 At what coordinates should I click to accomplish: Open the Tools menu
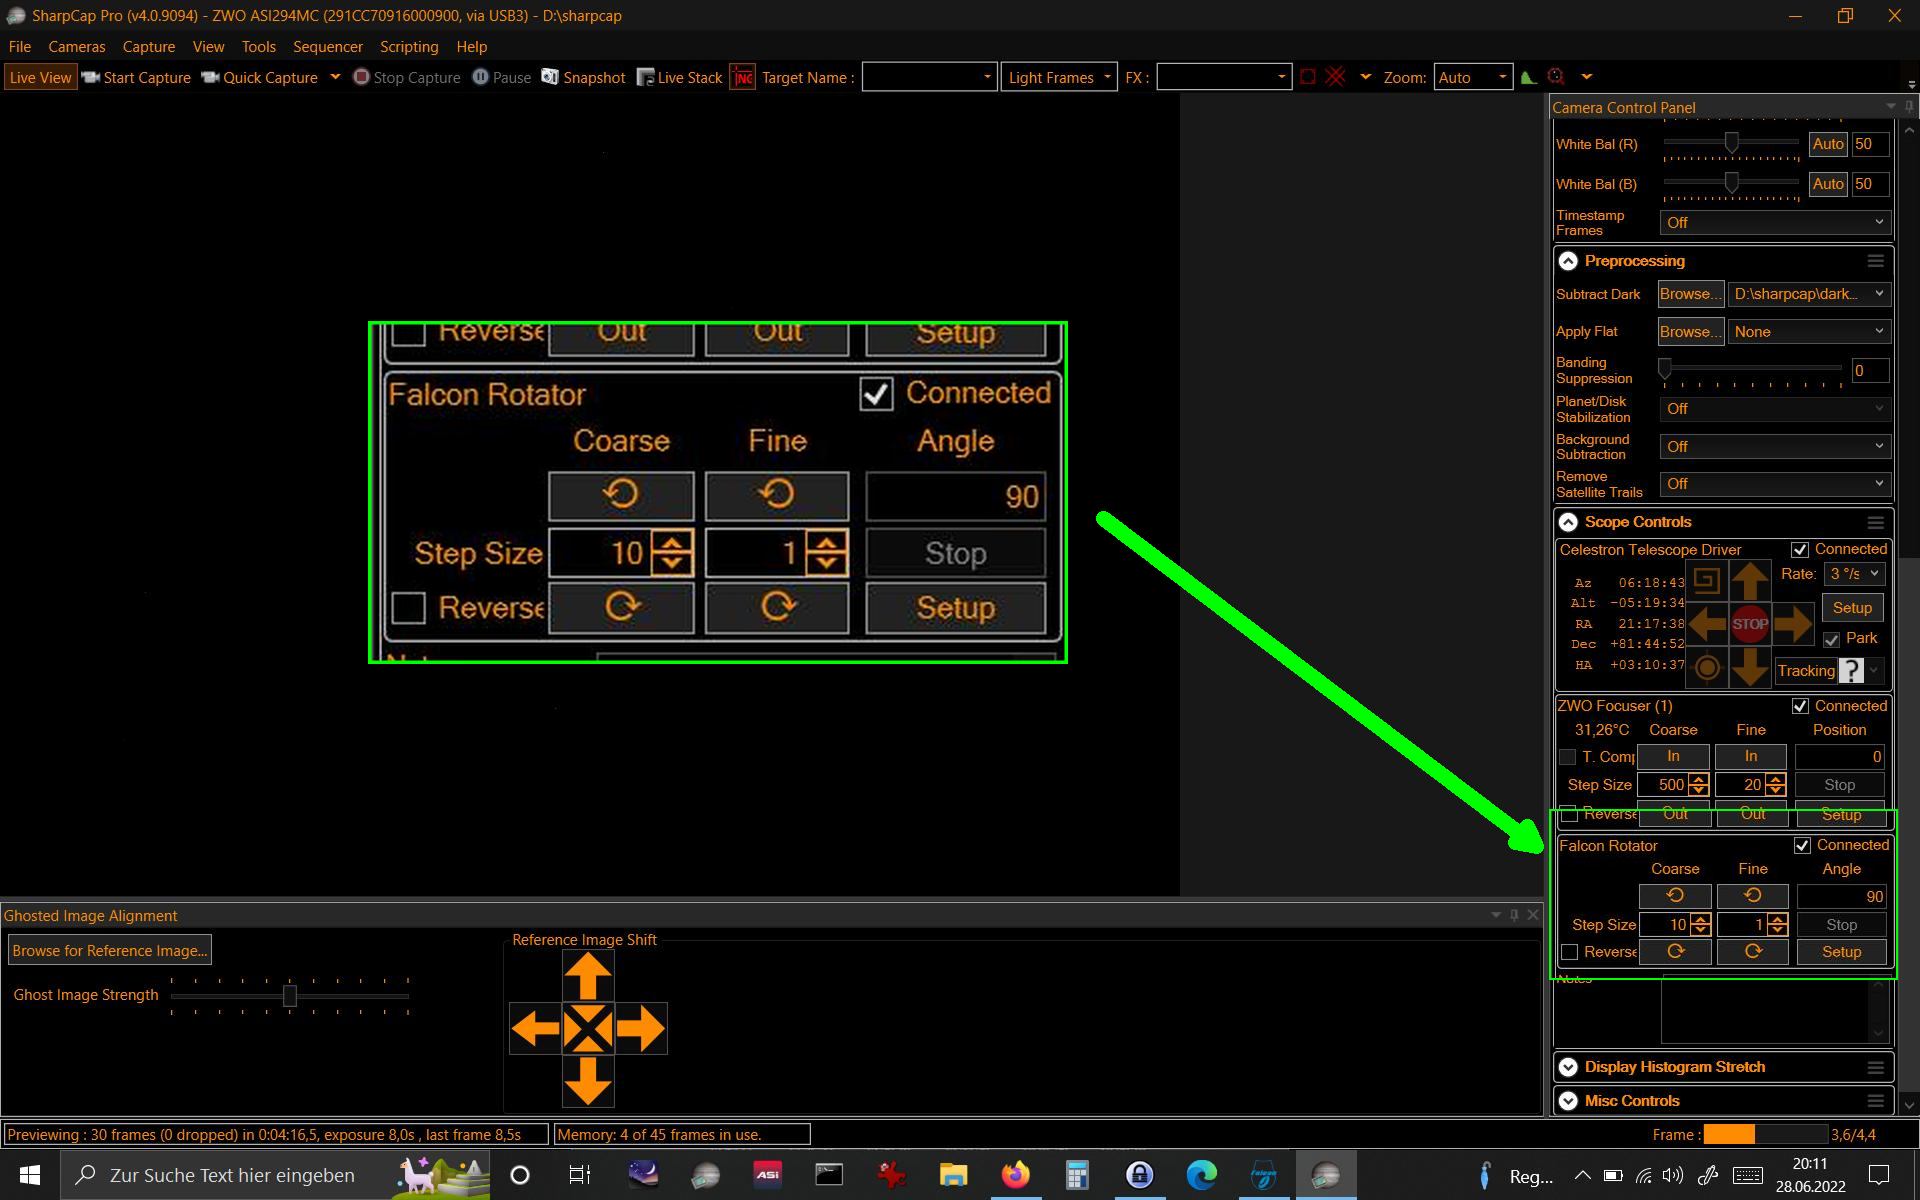258,47
